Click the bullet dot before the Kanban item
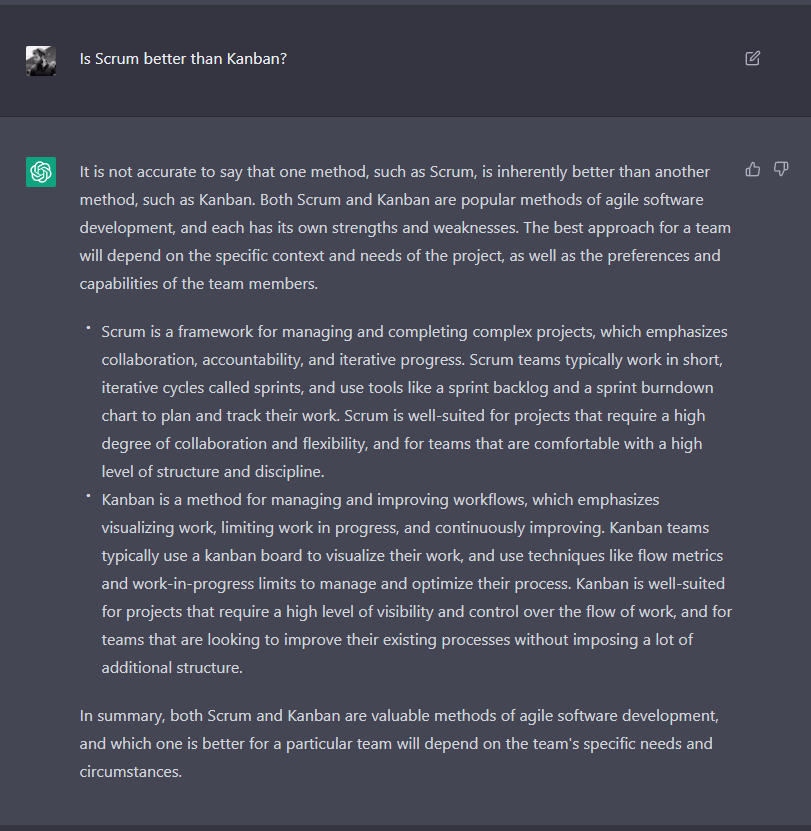This screenshot has width=811, height=831. (88, 495)
